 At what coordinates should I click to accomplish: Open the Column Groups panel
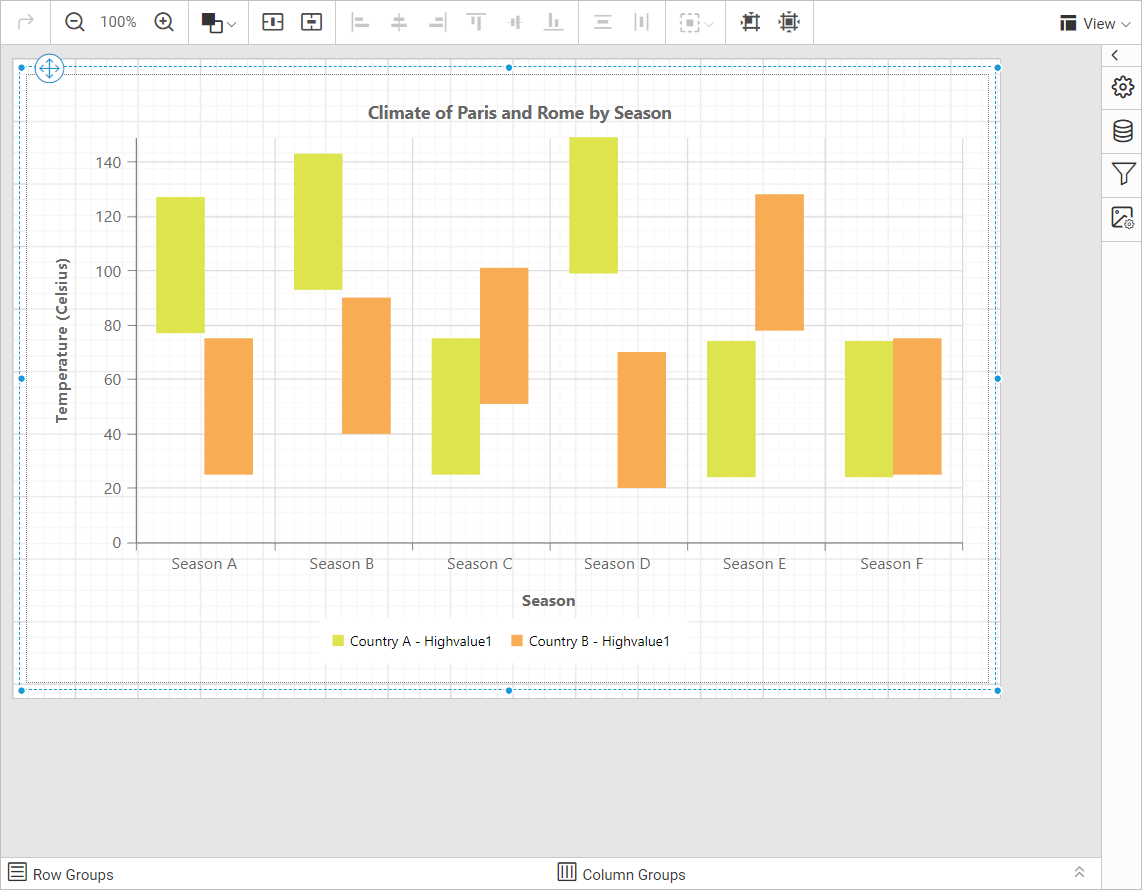click(x=621, y=873)
